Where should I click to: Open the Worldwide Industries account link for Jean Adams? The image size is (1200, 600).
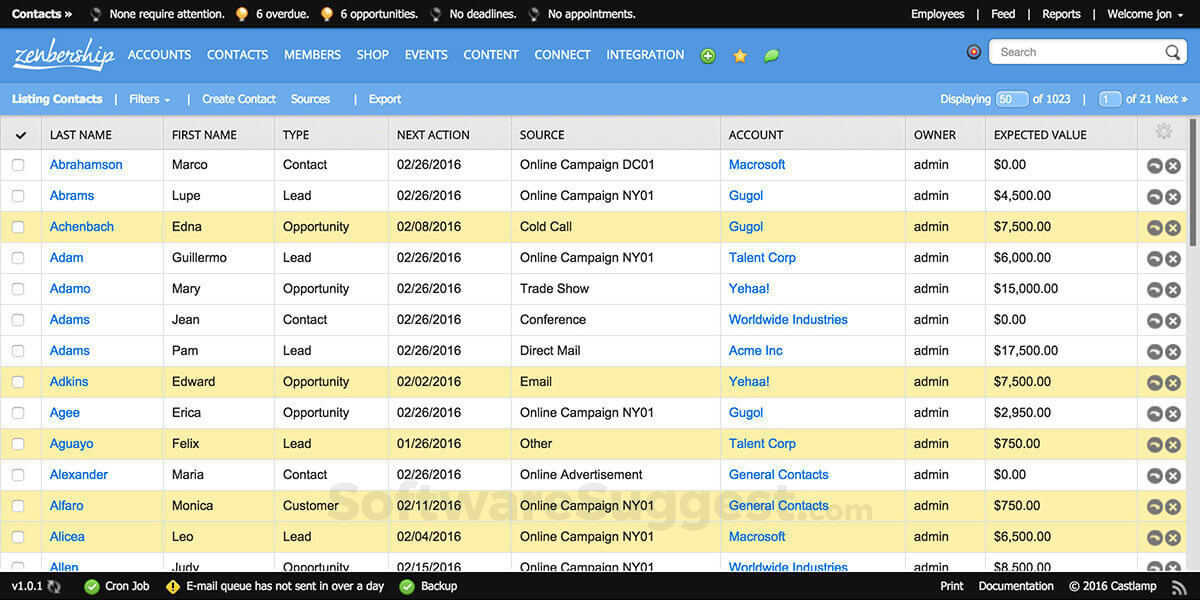click(788, 320)
